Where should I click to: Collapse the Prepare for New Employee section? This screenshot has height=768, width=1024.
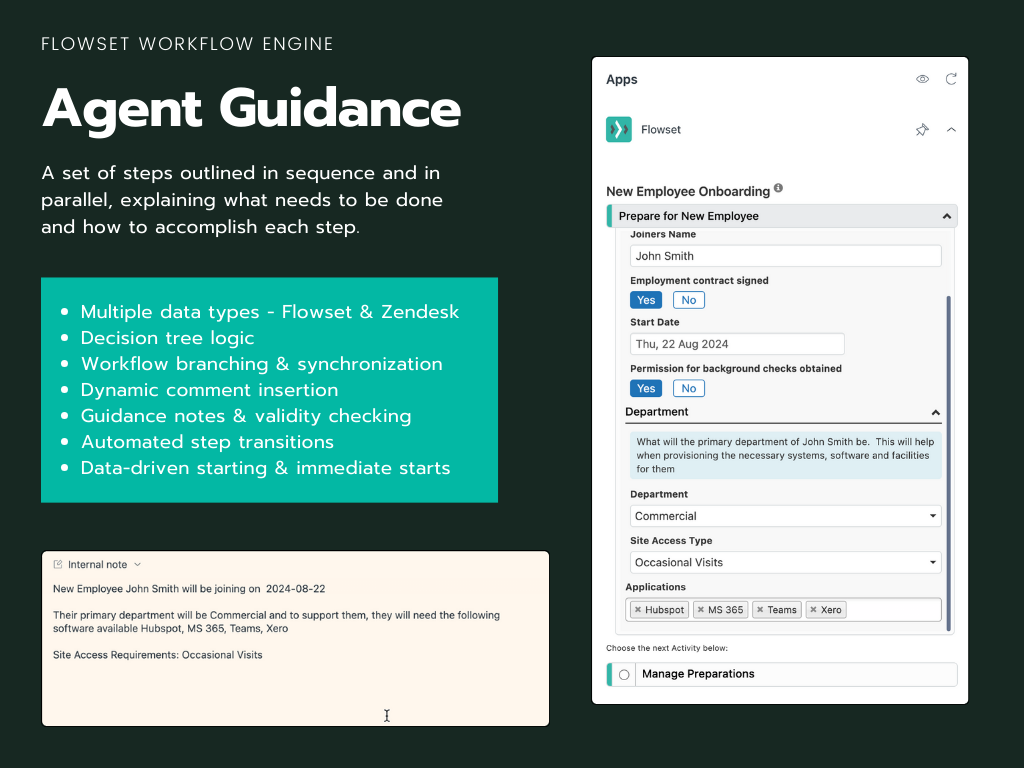click(946, 215)
